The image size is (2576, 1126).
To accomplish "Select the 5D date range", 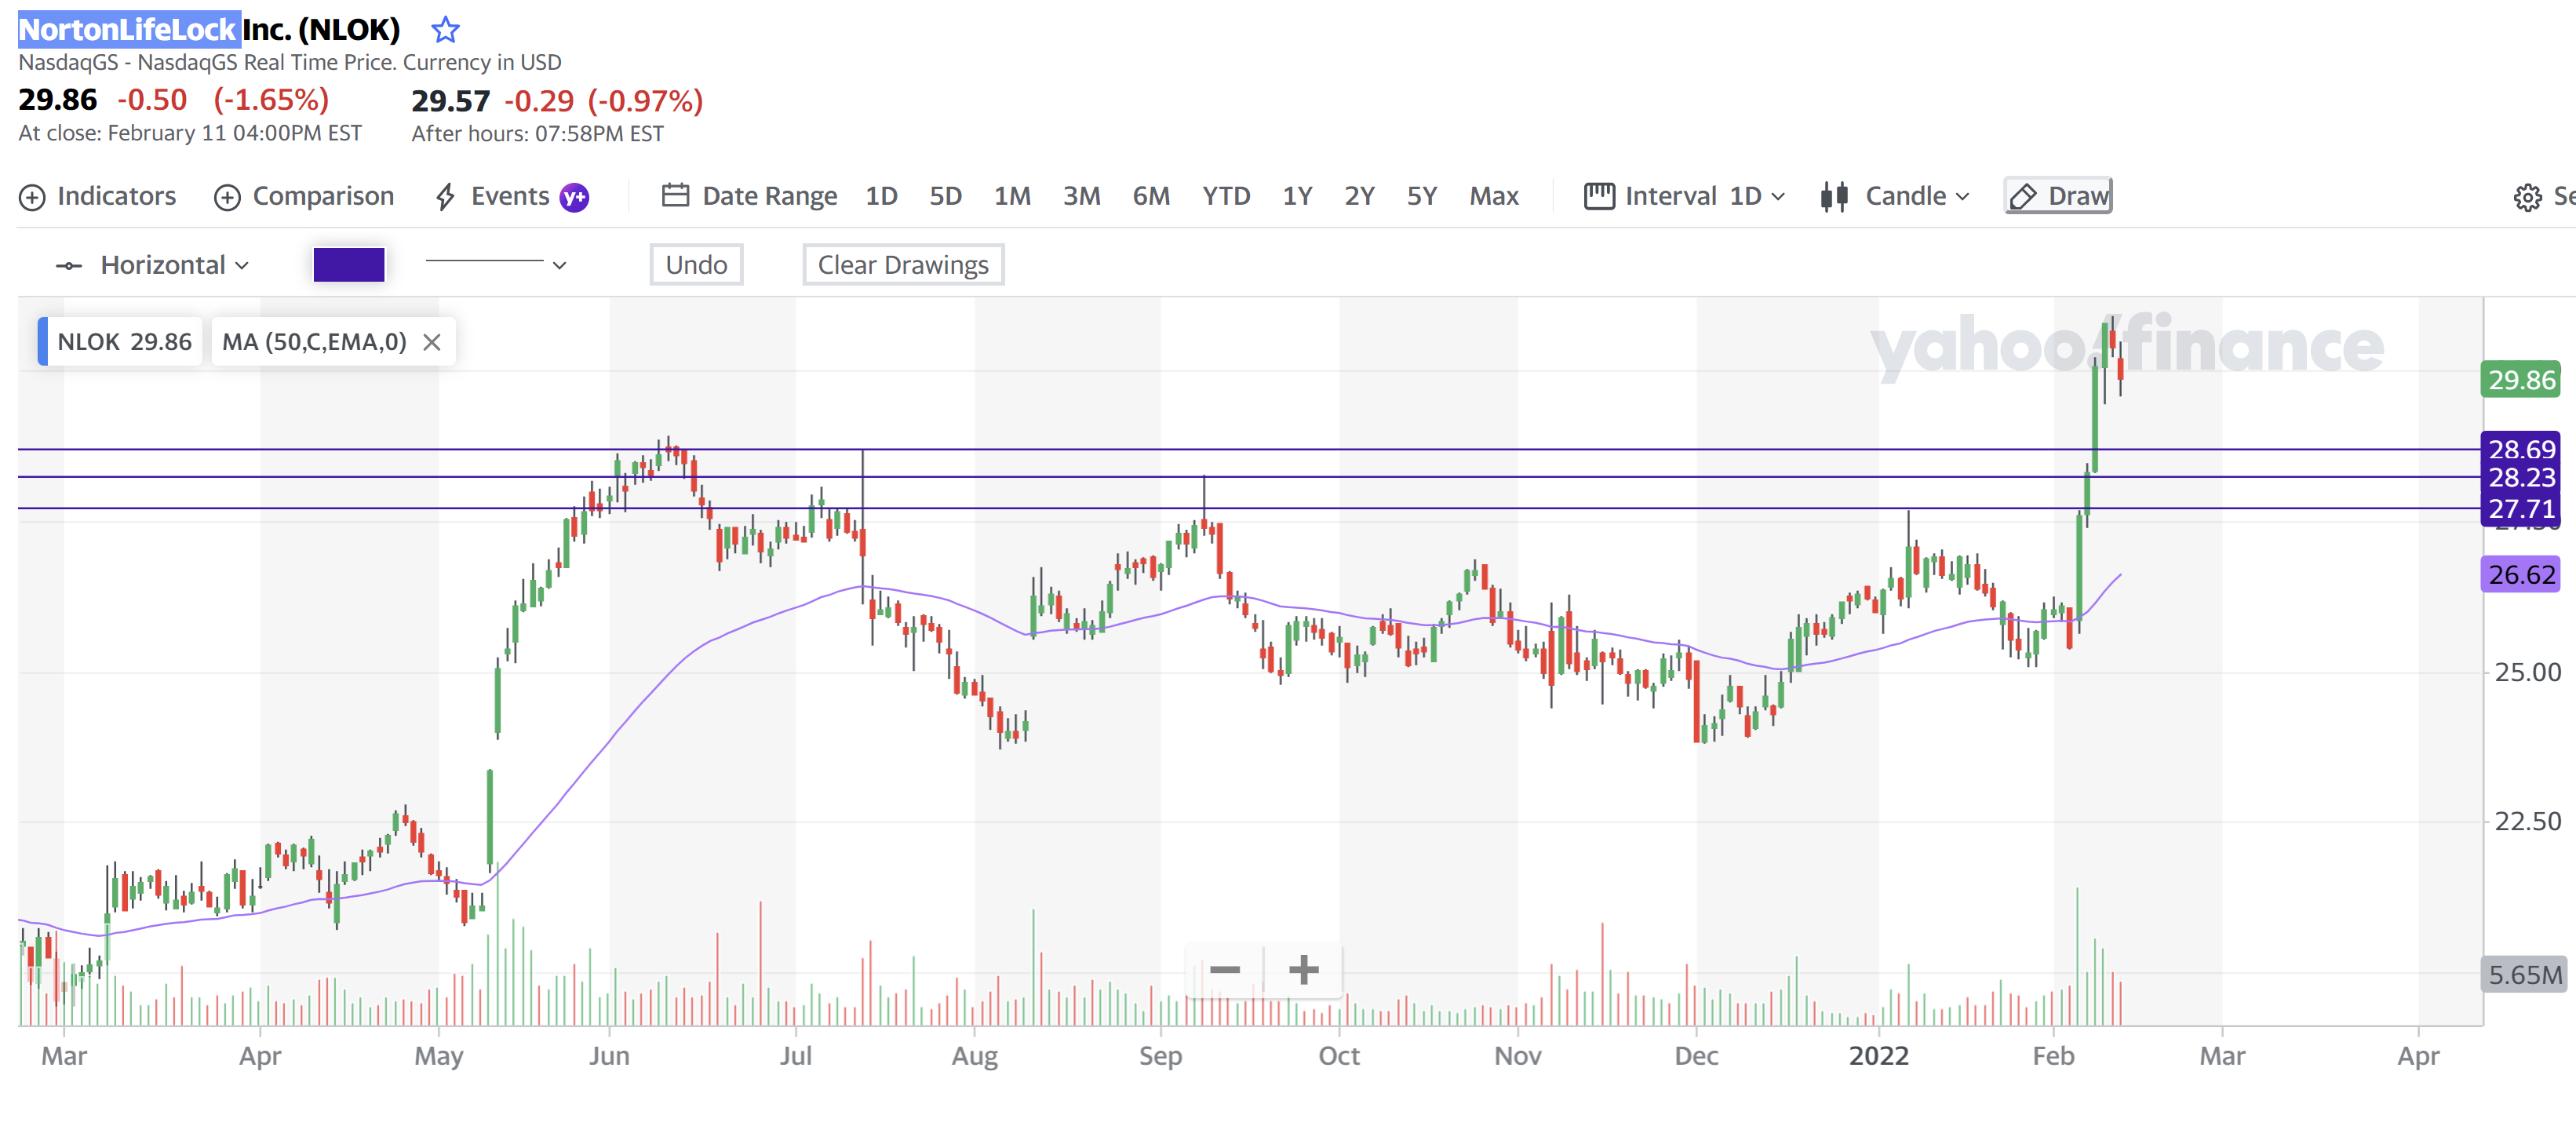I will [x=945, y=196].
